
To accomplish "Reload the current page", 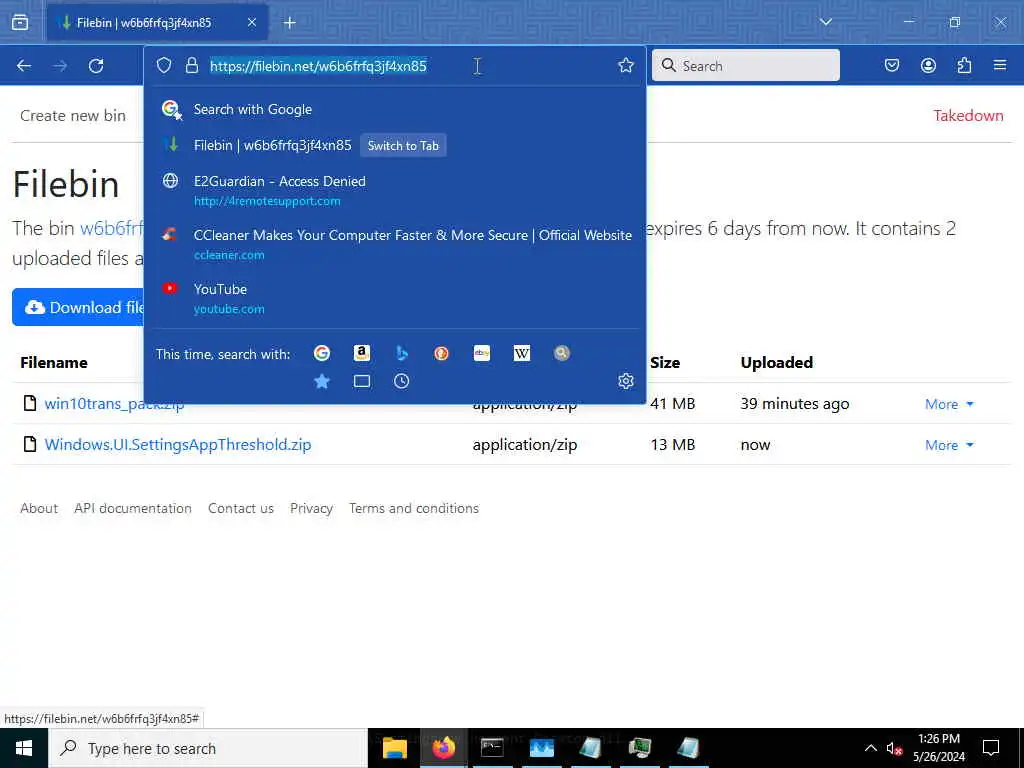I will pyautogui.click(x=96, y=65).
